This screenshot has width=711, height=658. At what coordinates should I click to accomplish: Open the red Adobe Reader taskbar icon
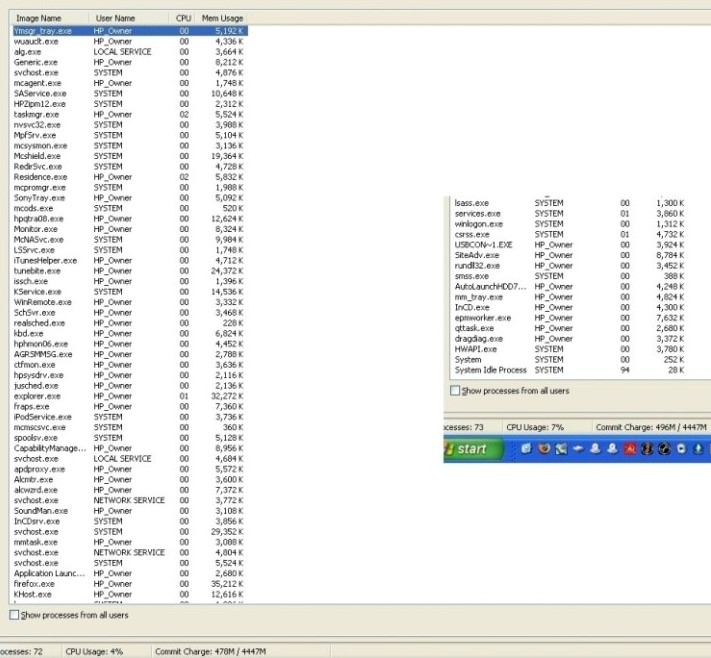(x=629, y=449)
